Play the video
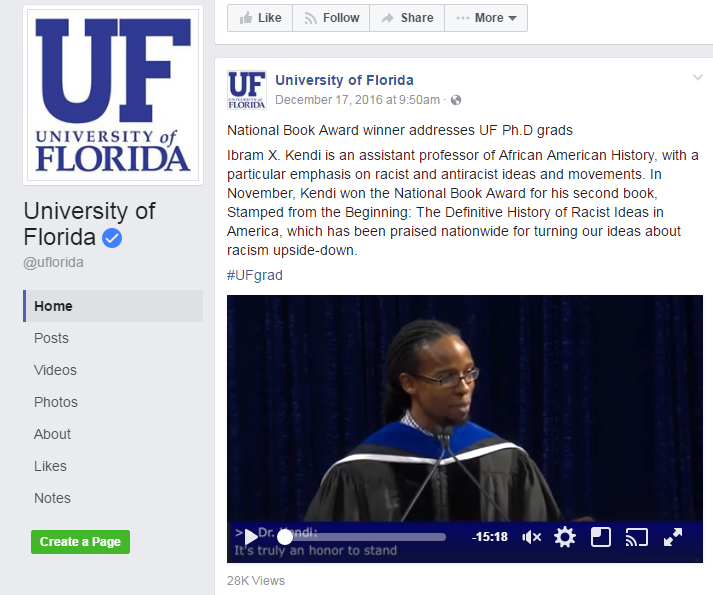Screen dimensions: 713x595 (x=251, y=537)
